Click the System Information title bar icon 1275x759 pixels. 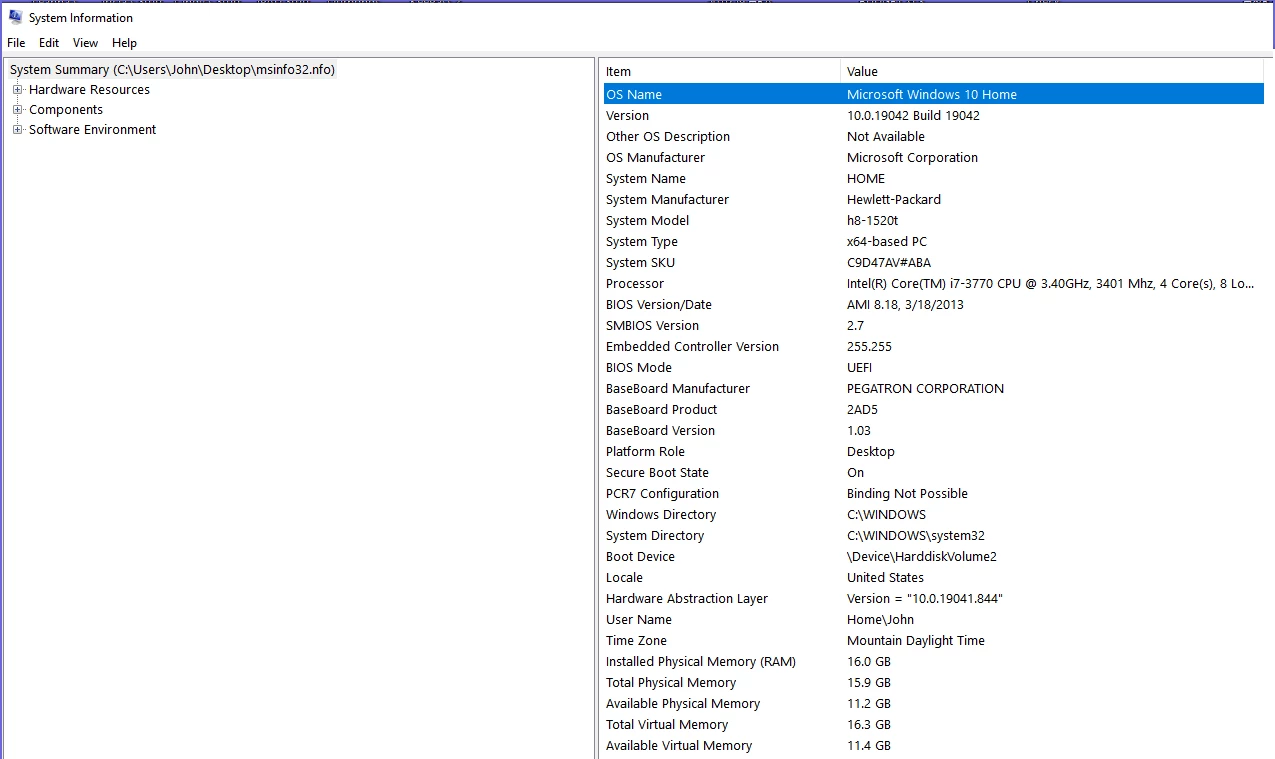[15, 17]
